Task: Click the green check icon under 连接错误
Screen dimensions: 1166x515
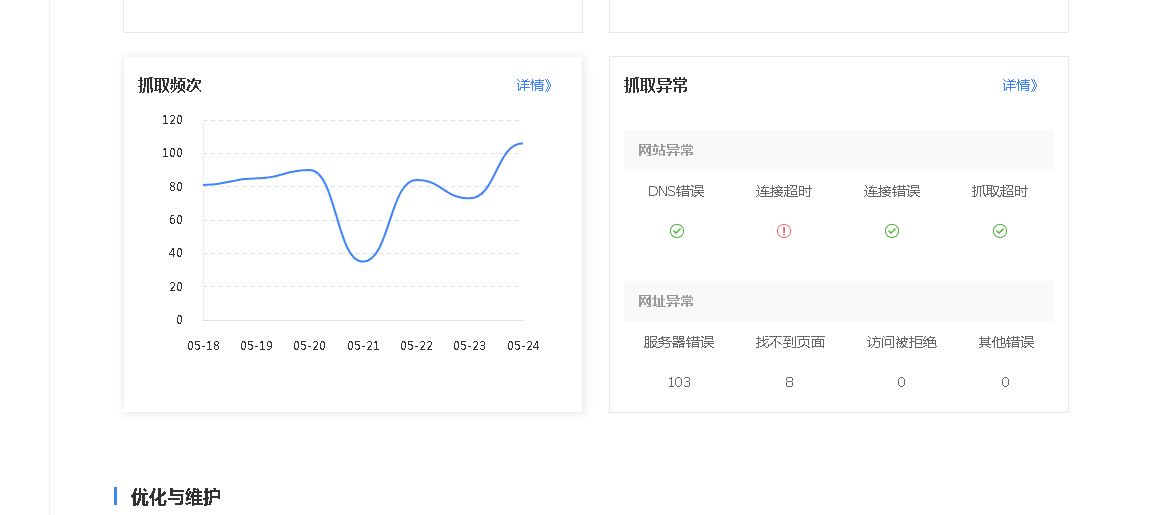Action: click(892, 231)
